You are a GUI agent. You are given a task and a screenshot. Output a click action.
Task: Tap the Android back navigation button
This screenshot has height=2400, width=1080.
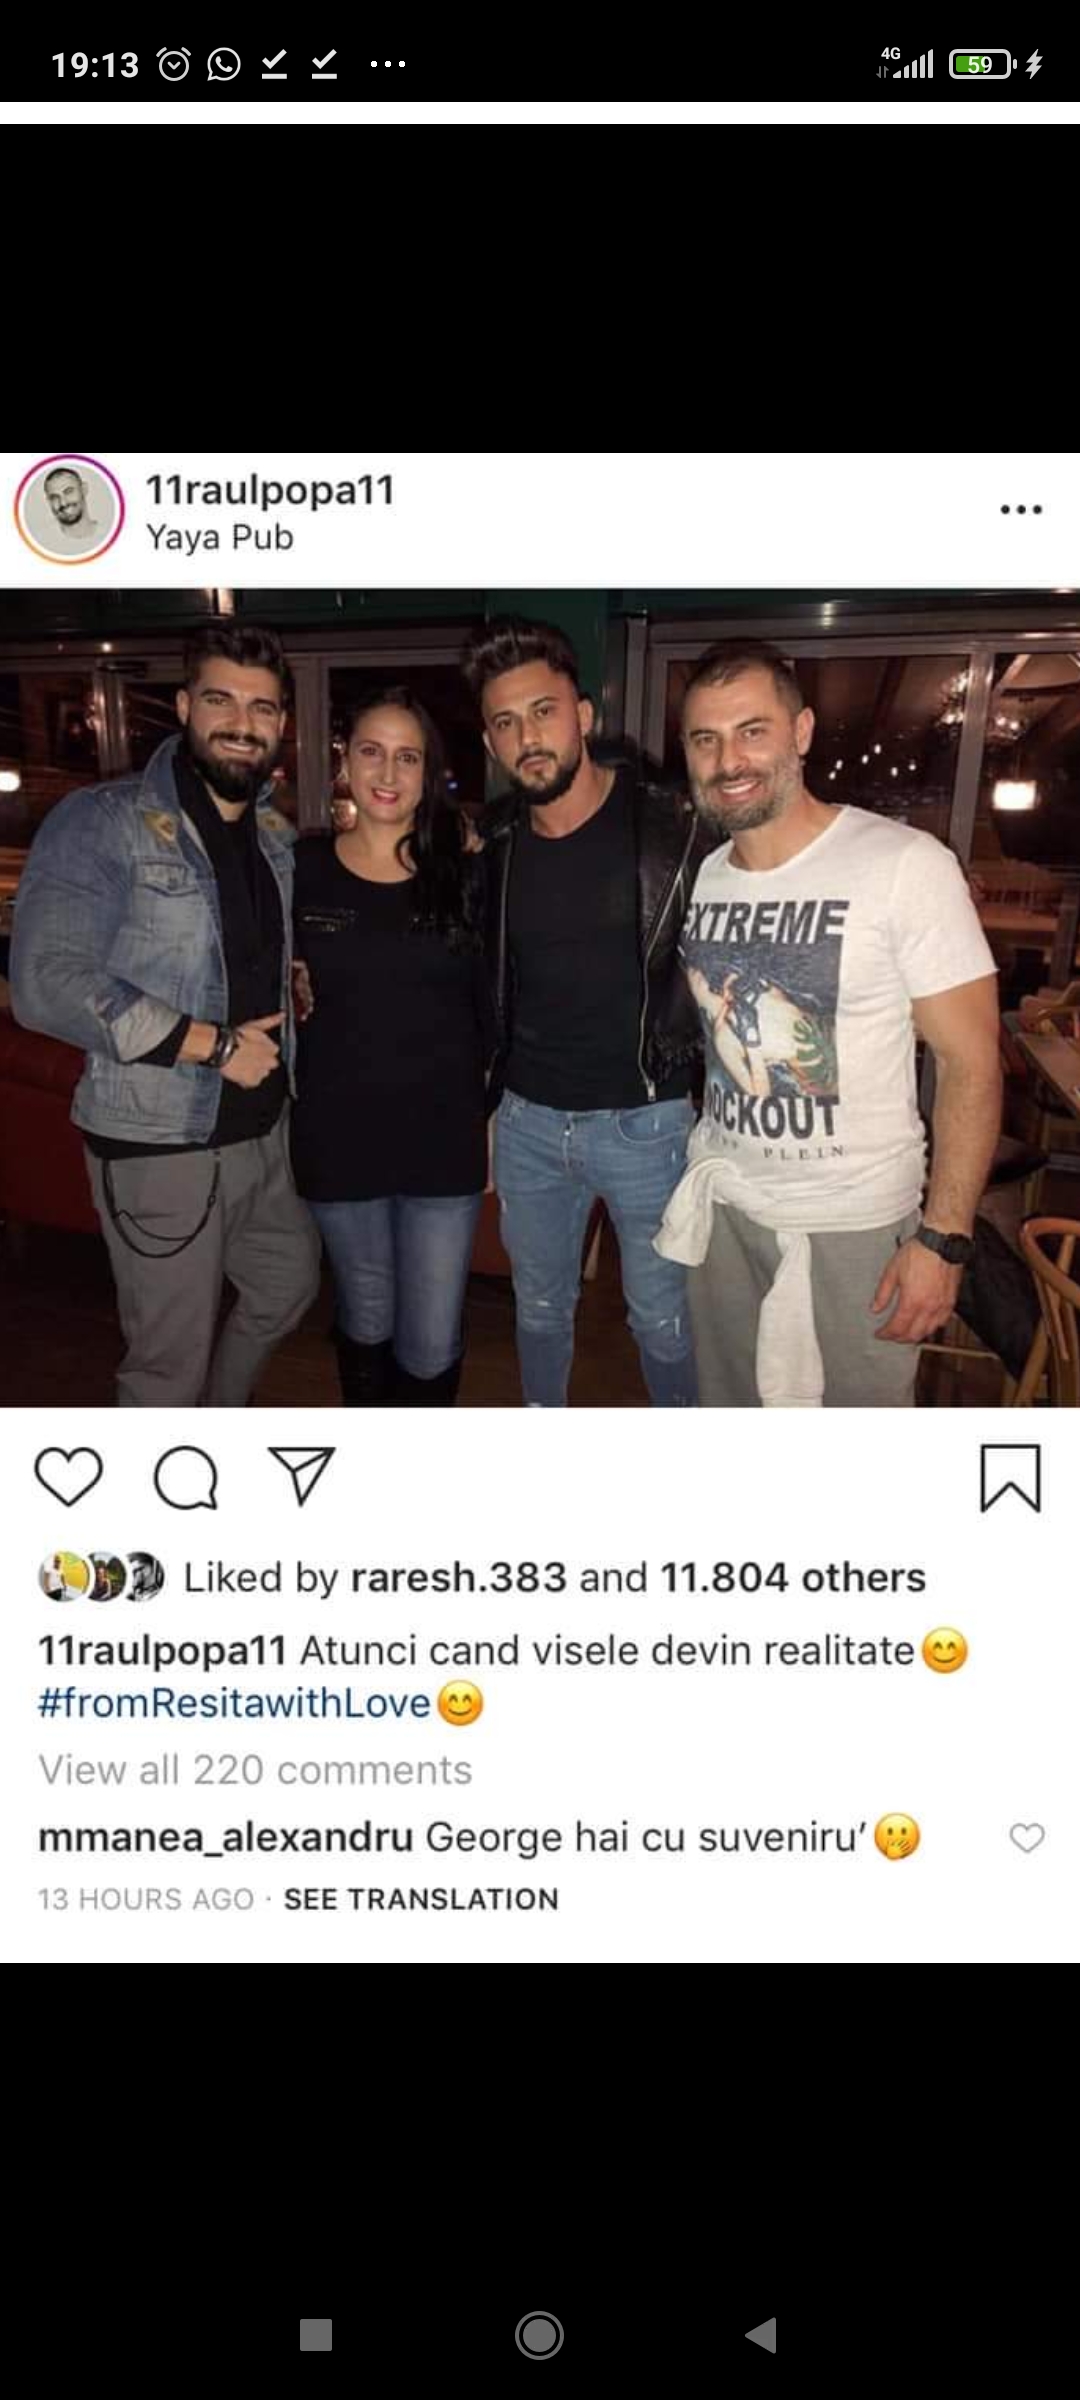[762, 2335]
